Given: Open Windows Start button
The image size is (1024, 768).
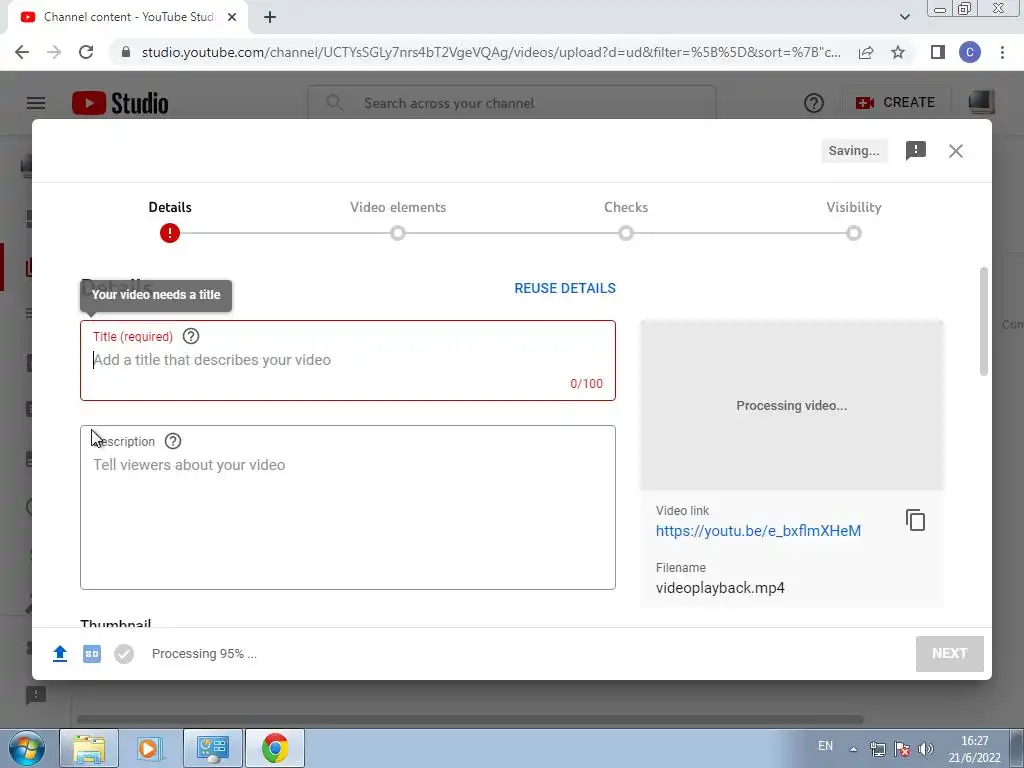Looking at the screenshot, I should [x=26, y=748].
